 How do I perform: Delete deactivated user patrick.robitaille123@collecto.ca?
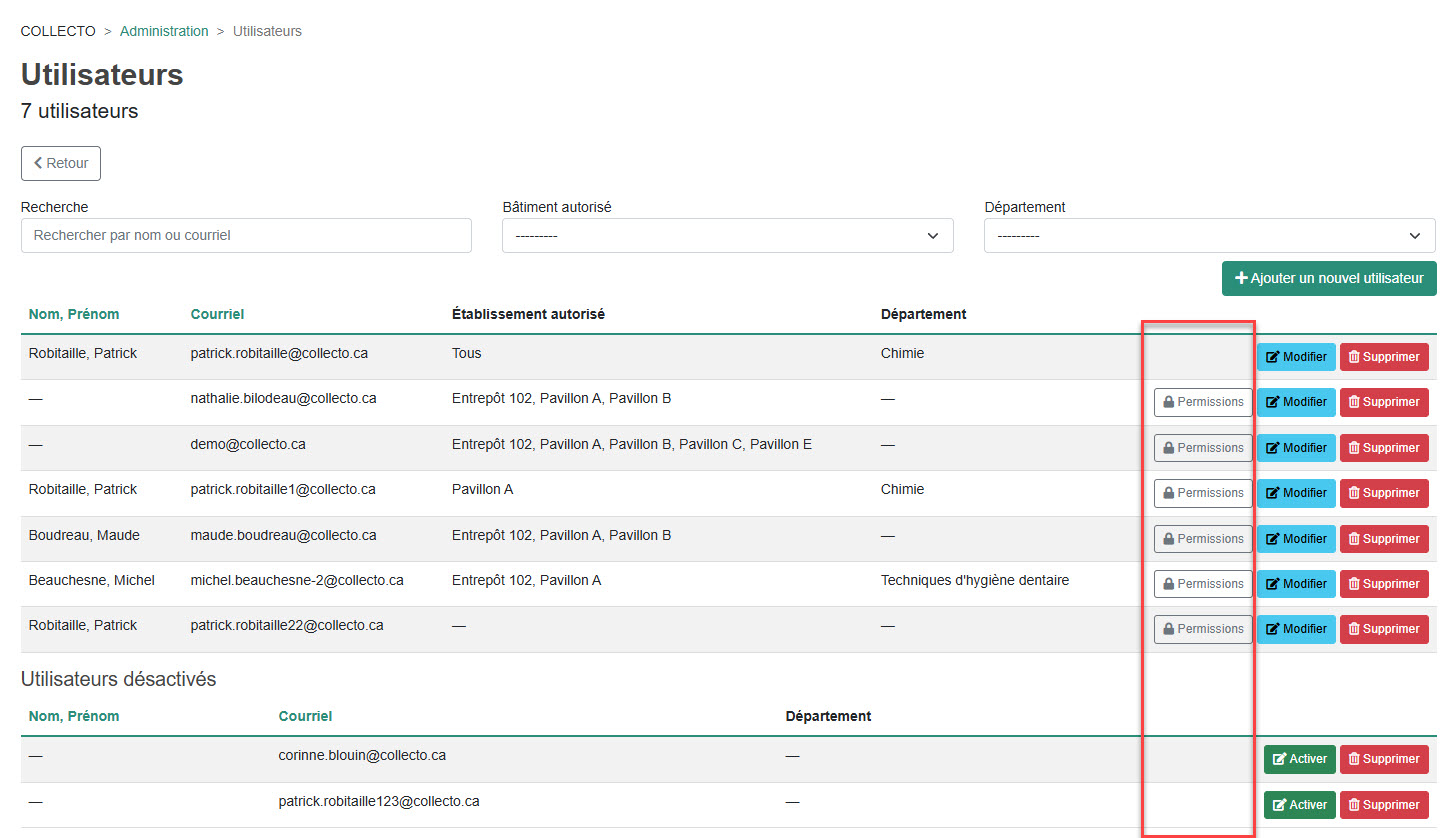click(x=1384, y=805)
